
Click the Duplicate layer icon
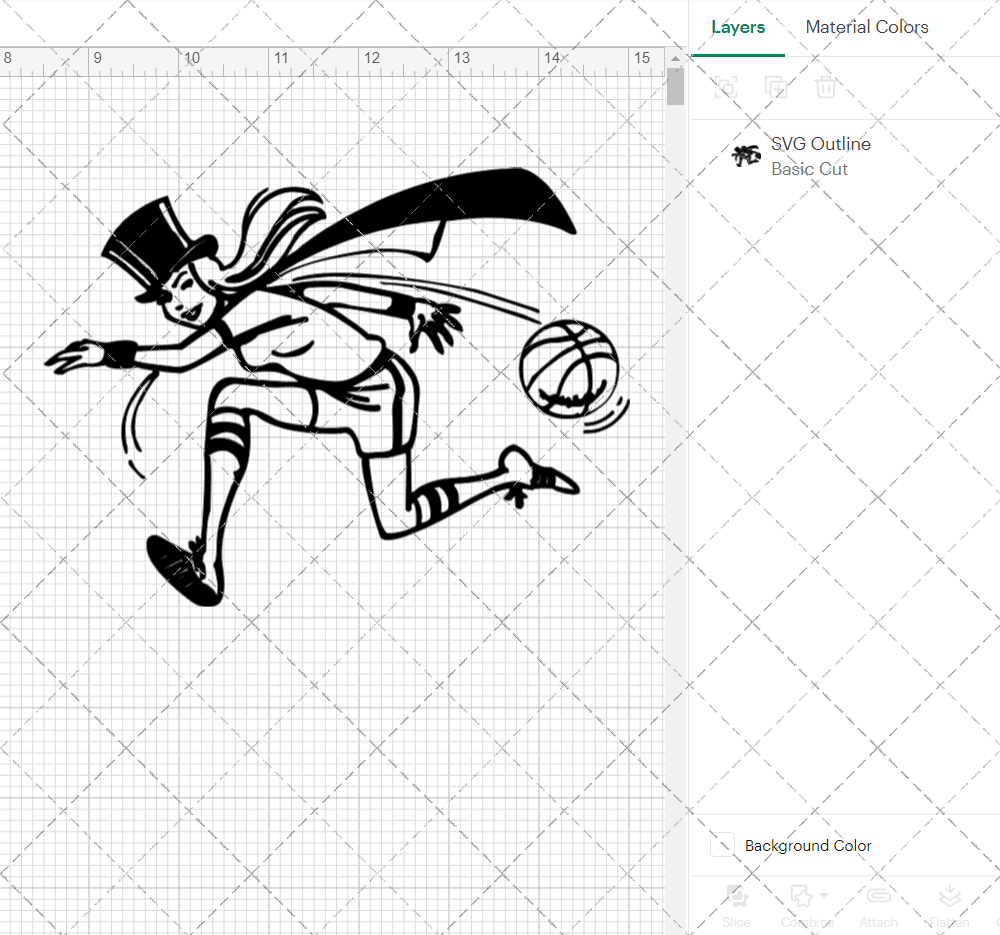pos(776,87)
